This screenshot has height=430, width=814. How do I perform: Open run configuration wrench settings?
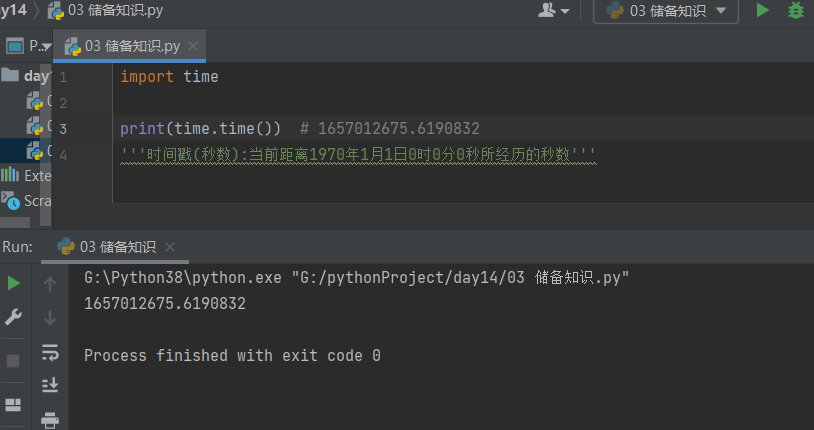click(13, 317)
